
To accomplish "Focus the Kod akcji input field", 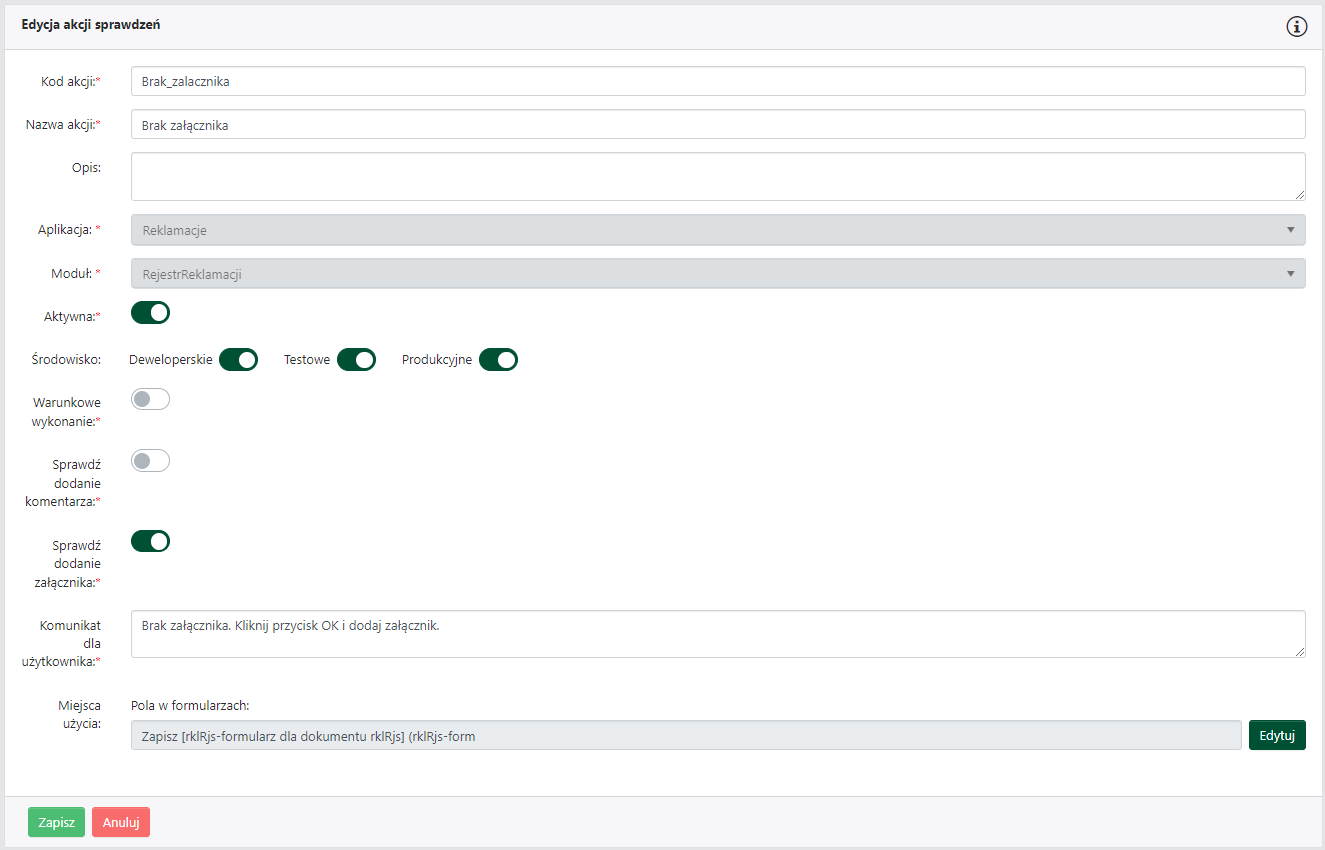I will 717,81.
